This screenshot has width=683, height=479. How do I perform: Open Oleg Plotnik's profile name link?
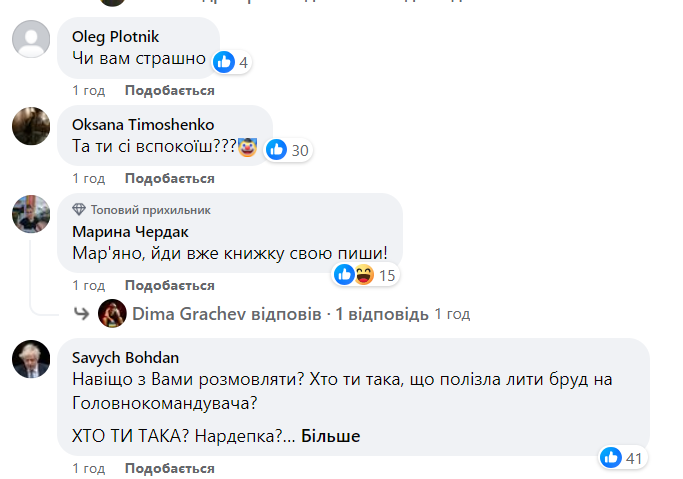click(x=114, y=37)
